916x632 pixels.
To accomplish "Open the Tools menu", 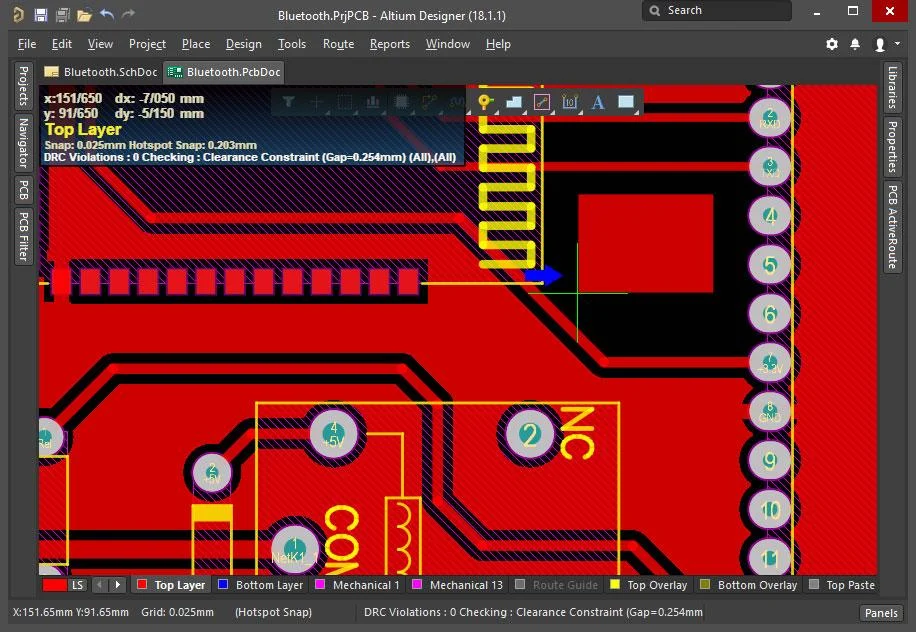I will [292, 44].
